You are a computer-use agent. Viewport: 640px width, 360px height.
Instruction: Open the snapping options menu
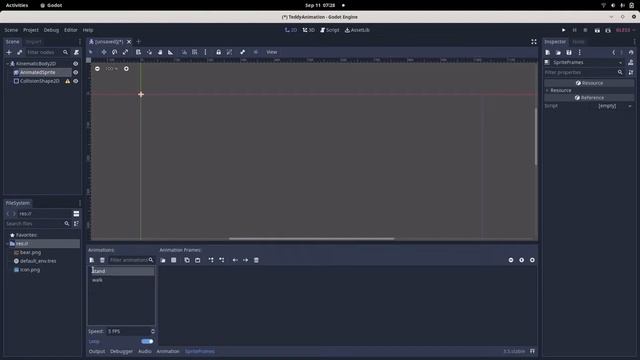pyautogui.click(x=205, y=52)
